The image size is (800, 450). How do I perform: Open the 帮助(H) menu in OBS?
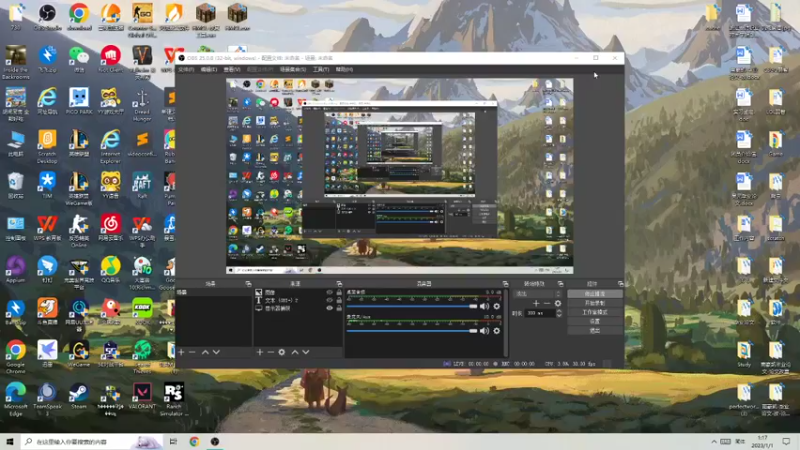coord(344,69)
